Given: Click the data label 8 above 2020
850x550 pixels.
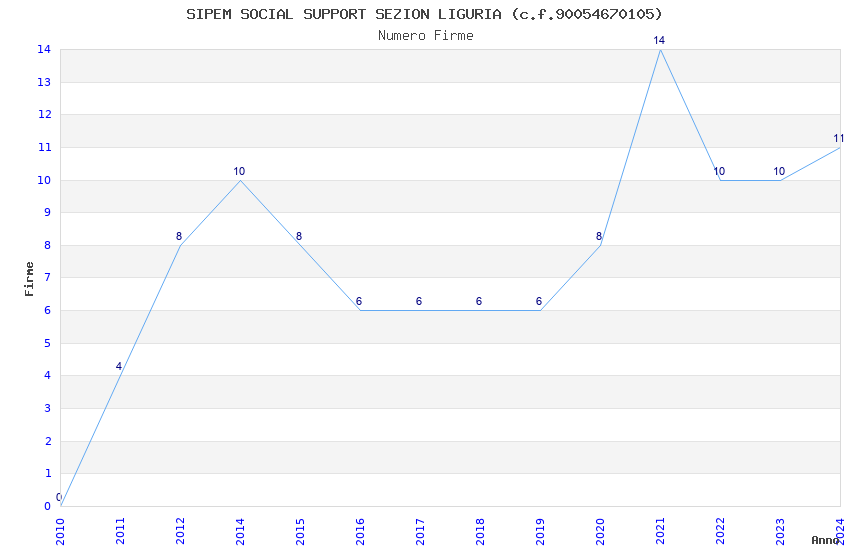Looking at the screenshot, I should click(x=599, y=236).
